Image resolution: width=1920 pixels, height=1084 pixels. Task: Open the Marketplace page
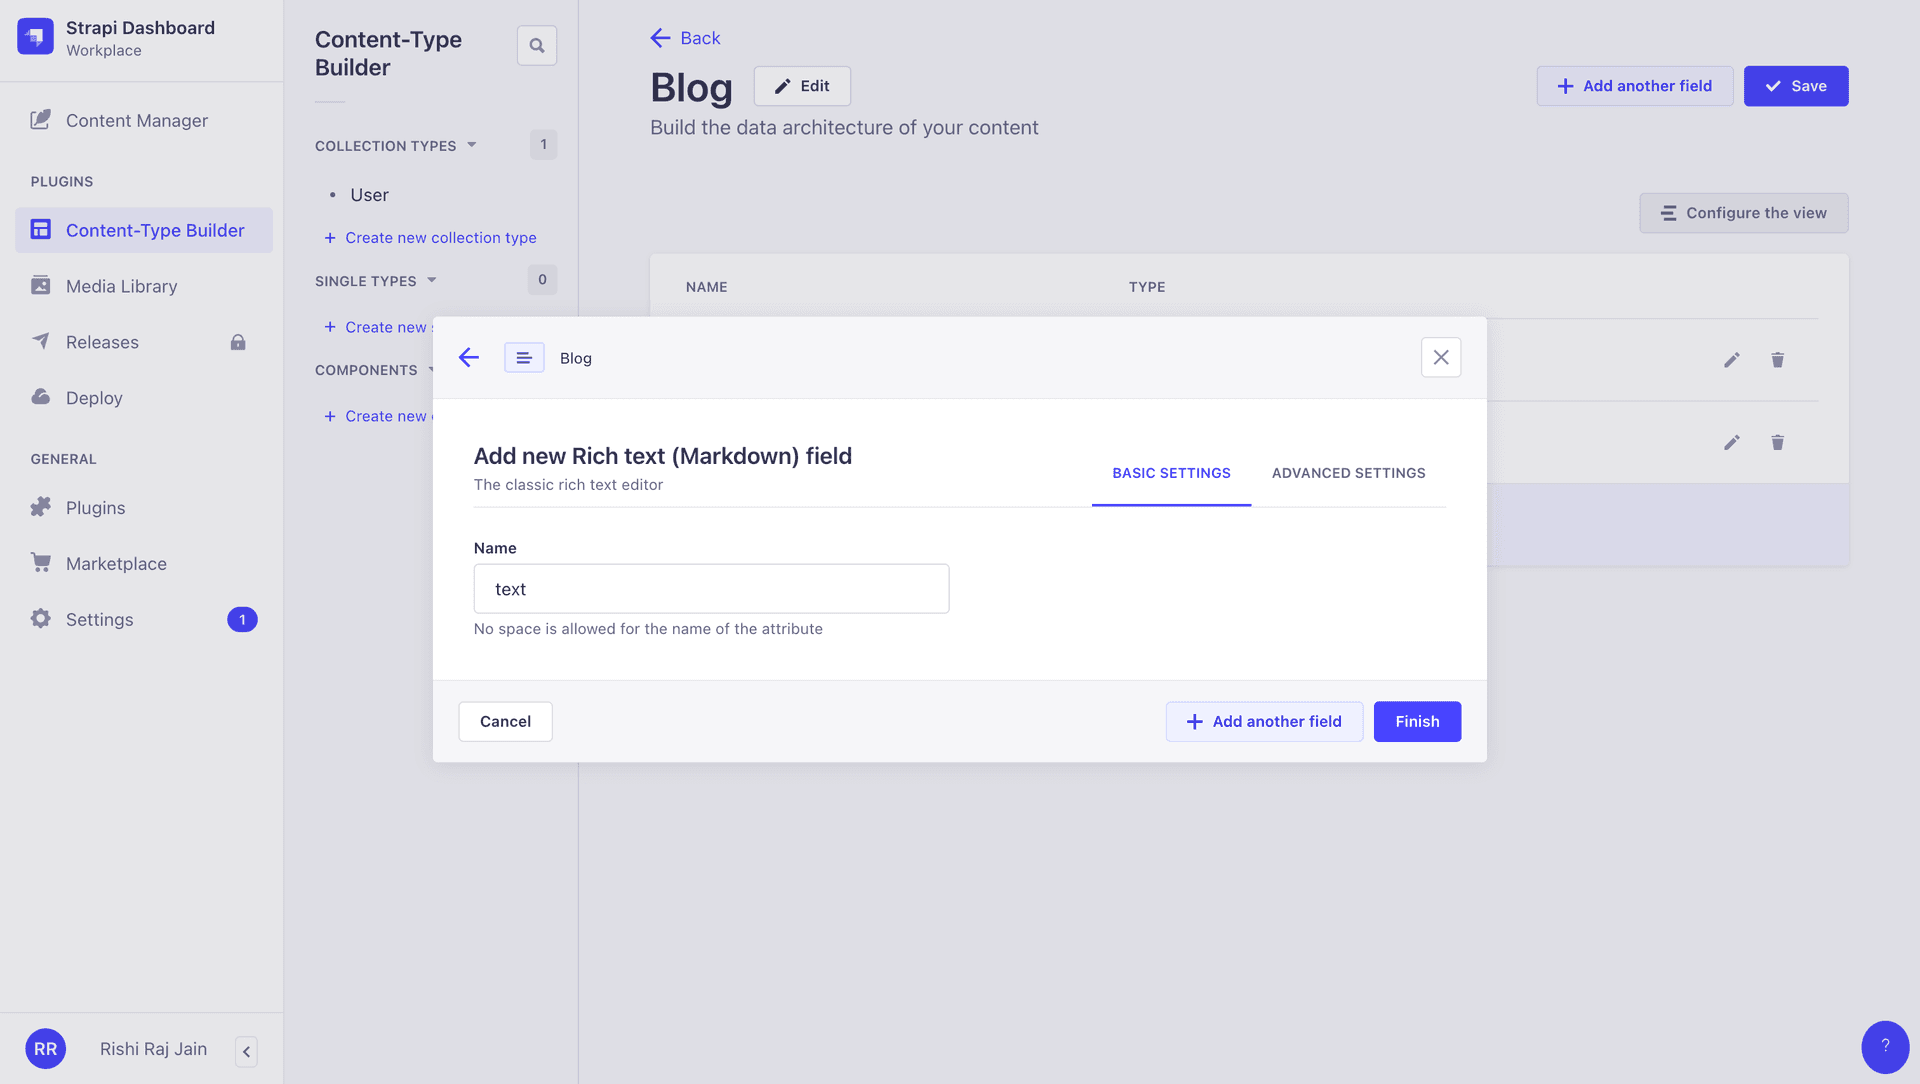116,564
